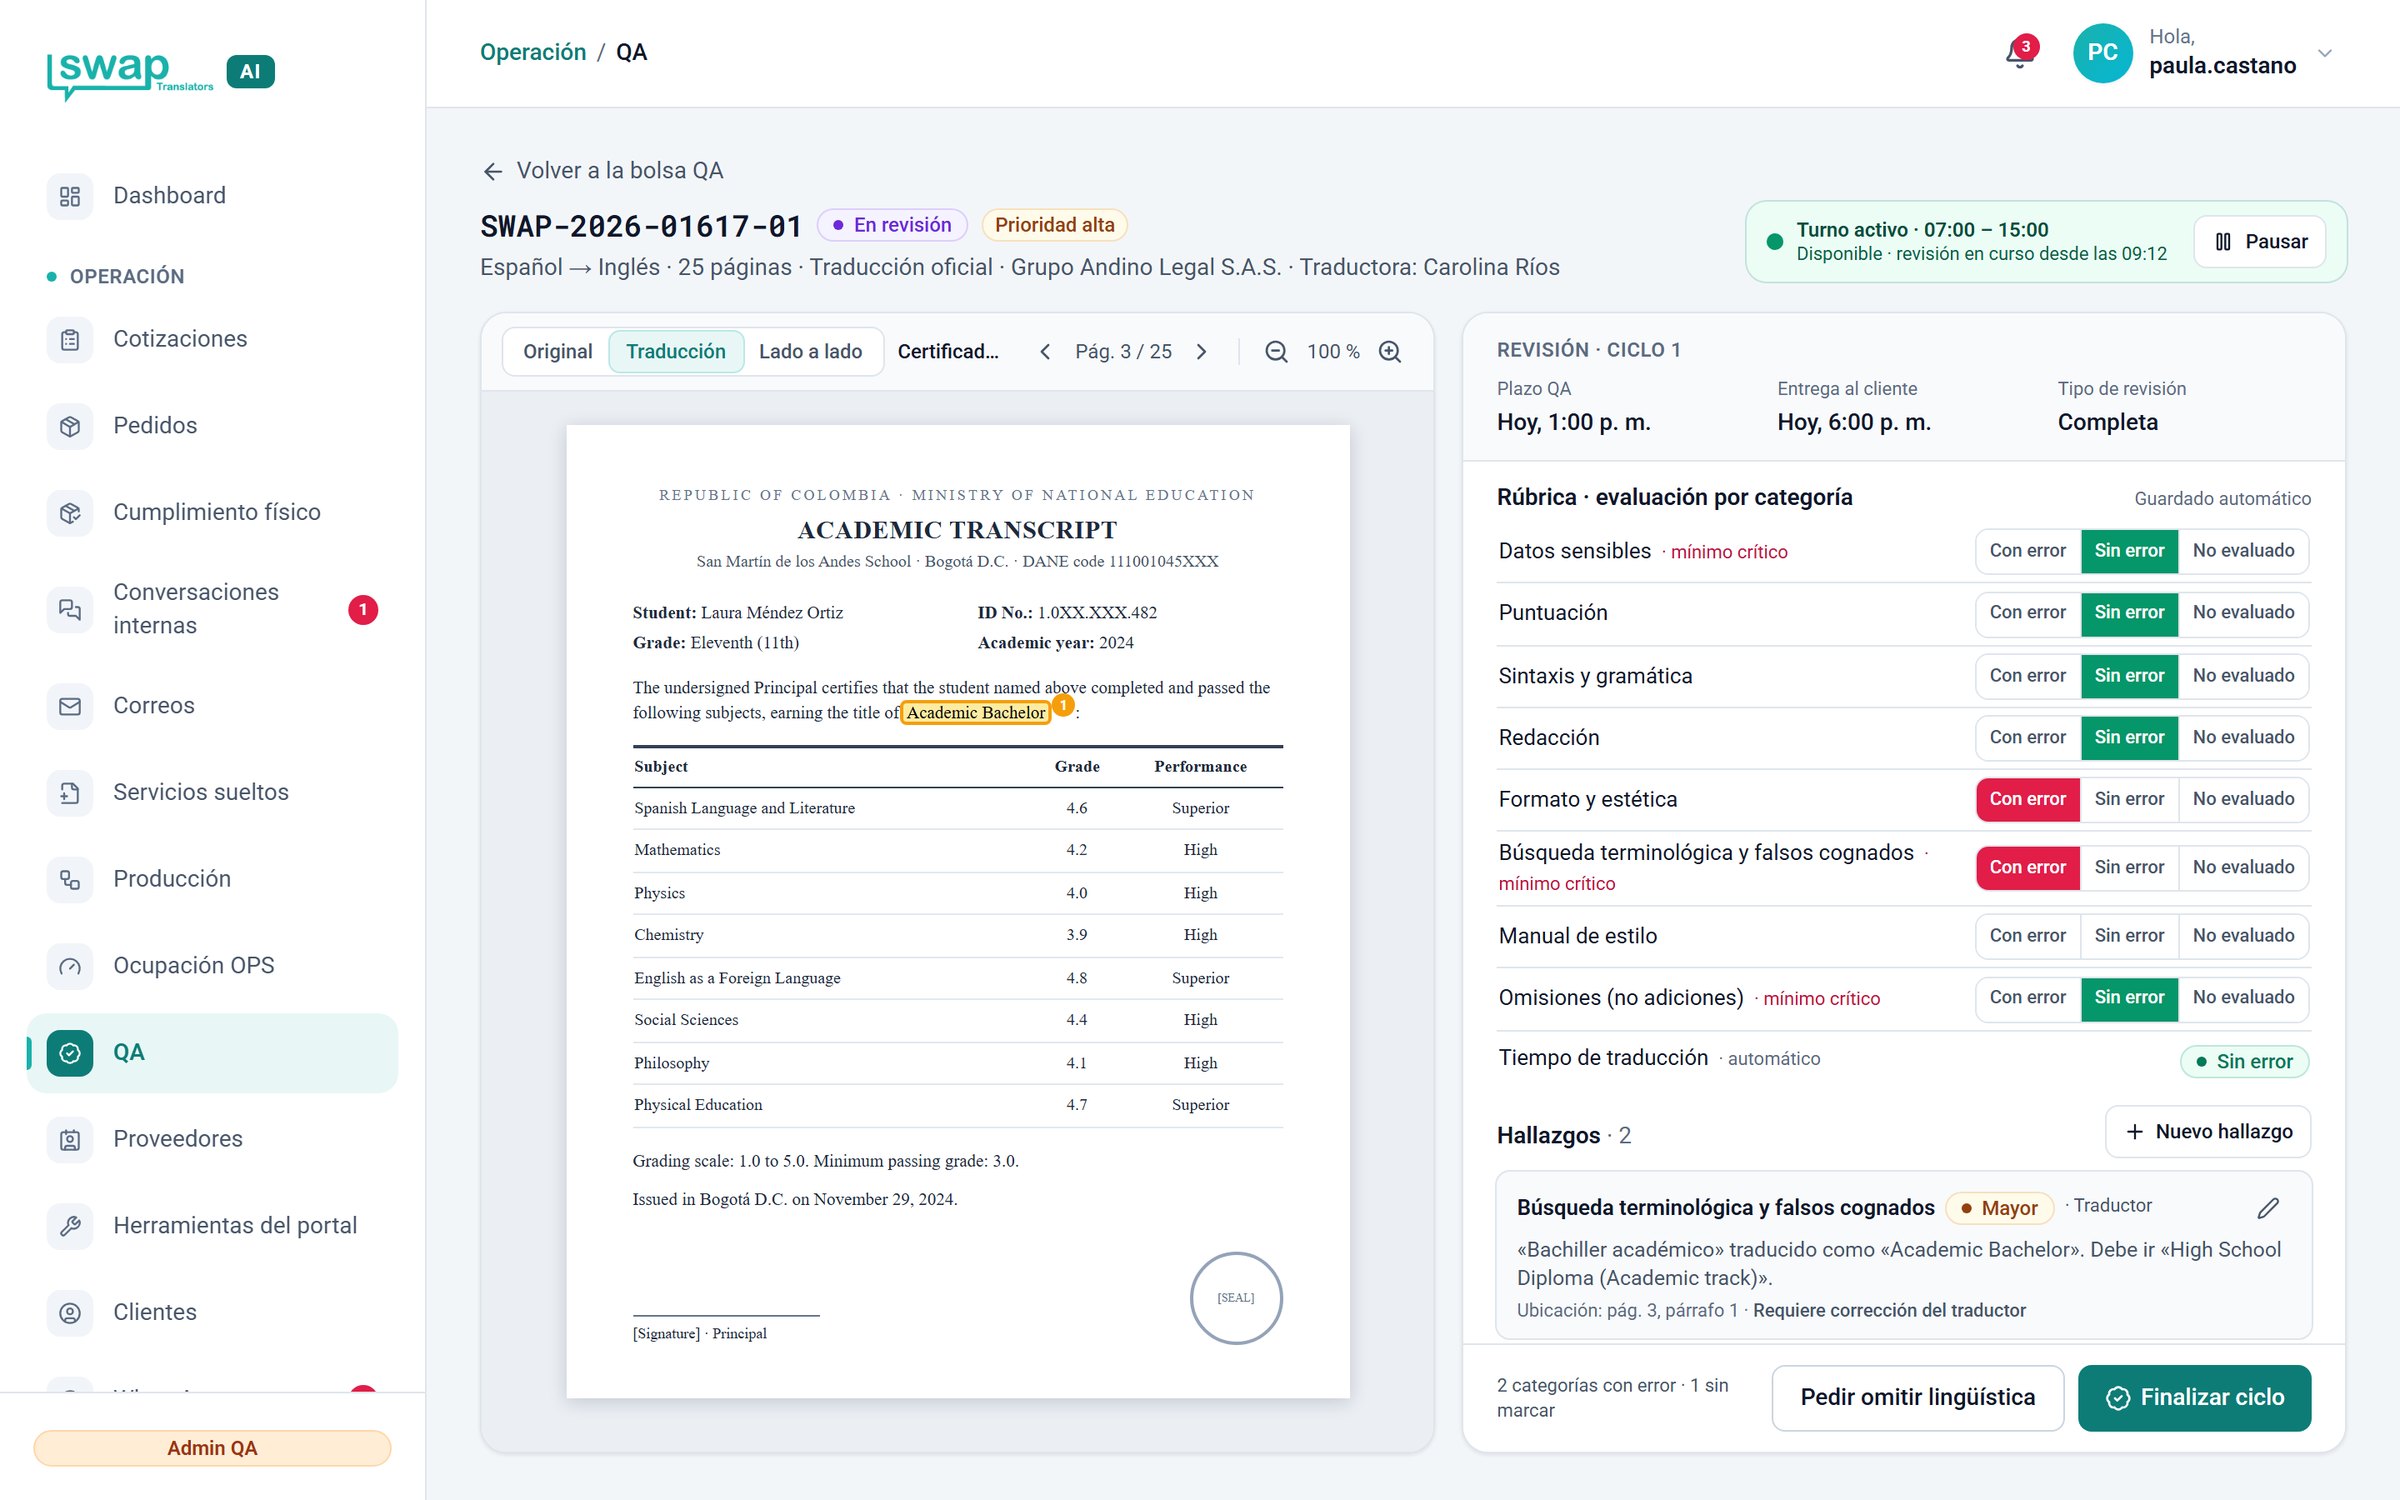Click the PC user avatar

(2102, 53)
